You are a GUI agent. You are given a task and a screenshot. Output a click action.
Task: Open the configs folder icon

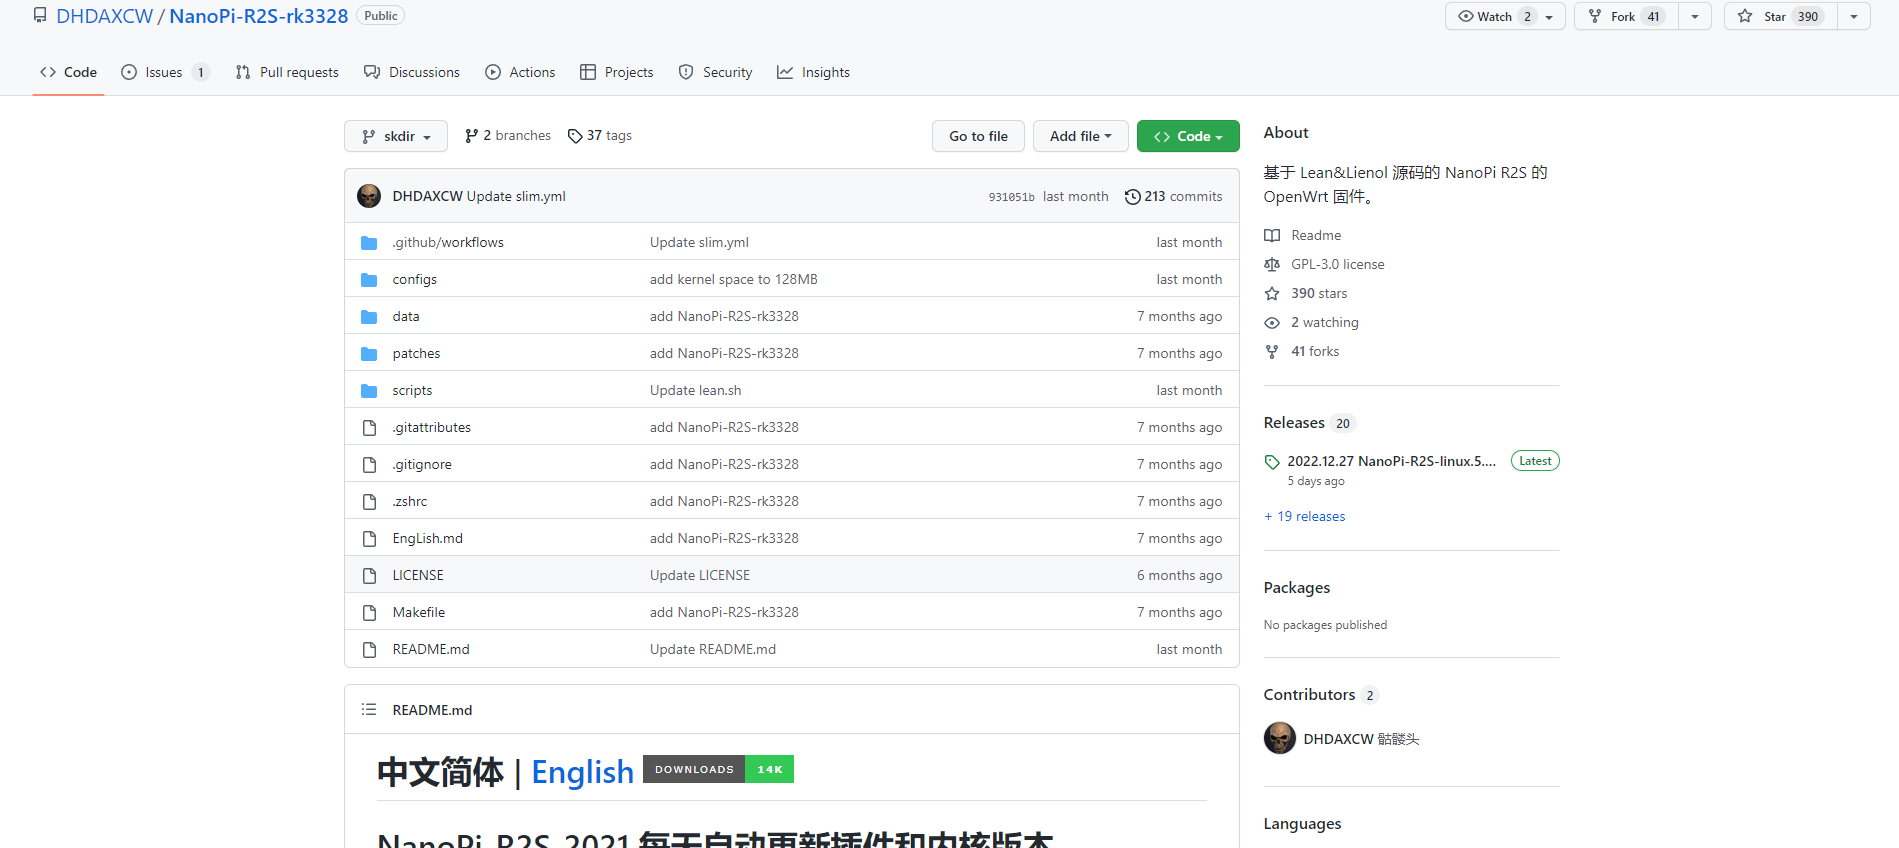369,279
